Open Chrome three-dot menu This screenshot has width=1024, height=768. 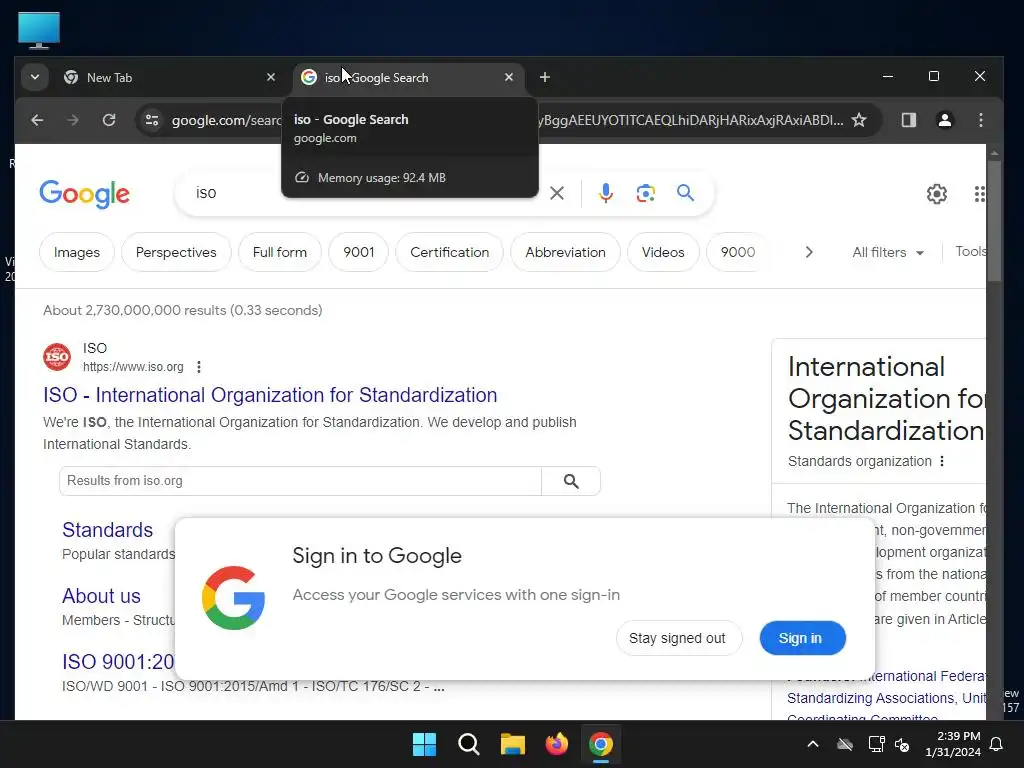pos(980,120)
